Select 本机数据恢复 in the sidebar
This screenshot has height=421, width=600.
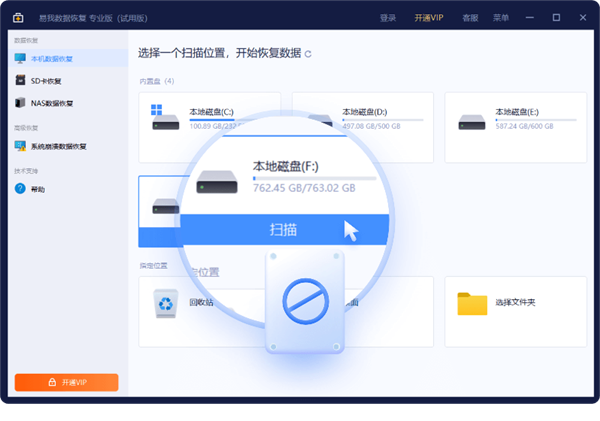pos(68,59)
